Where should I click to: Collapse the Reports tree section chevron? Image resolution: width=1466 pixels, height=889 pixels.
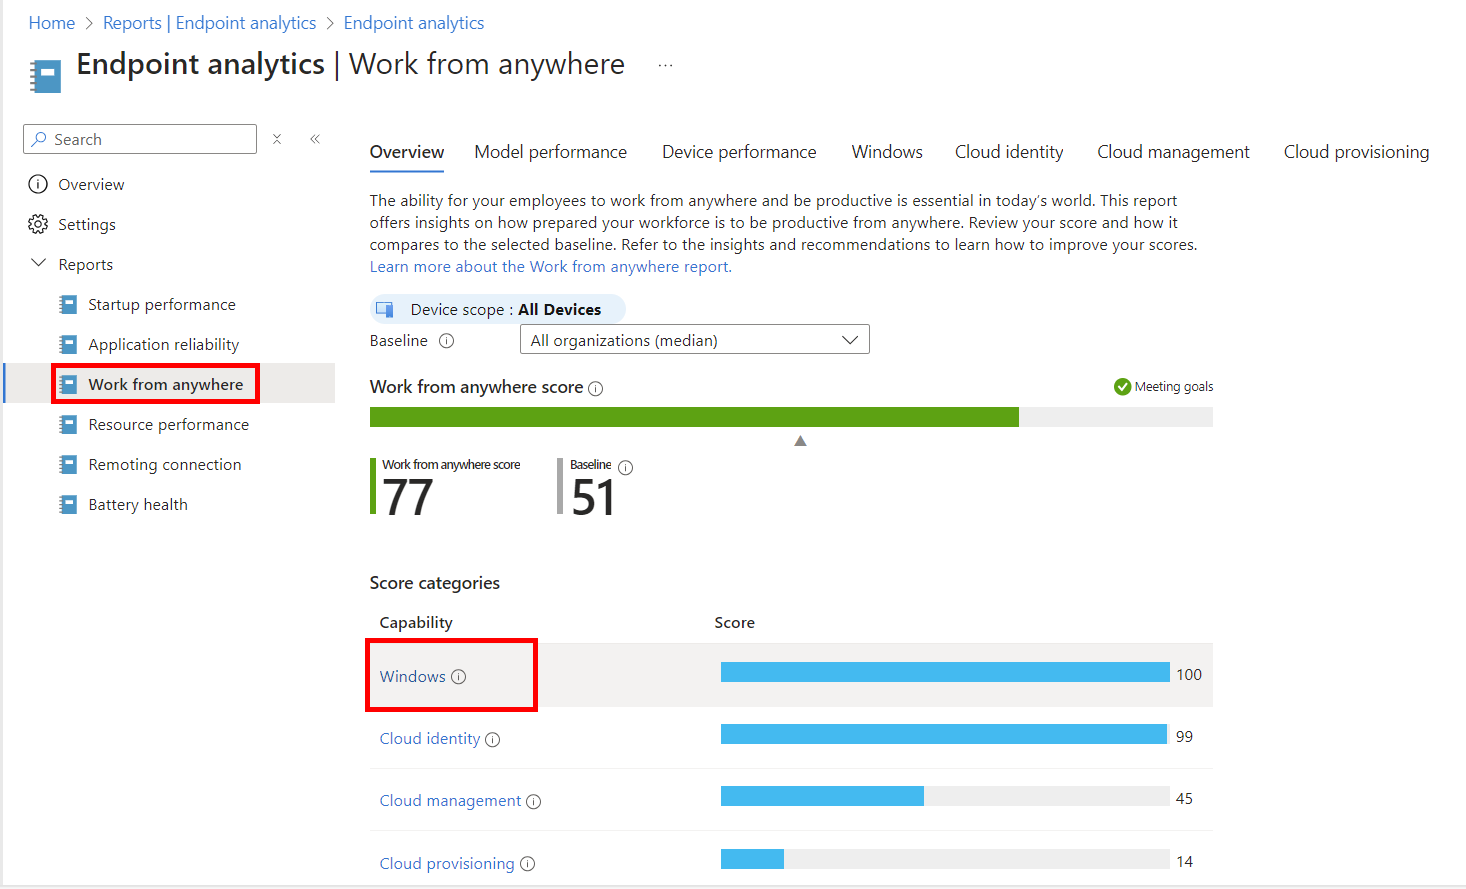pyautogui.click(x=39, y=263)
